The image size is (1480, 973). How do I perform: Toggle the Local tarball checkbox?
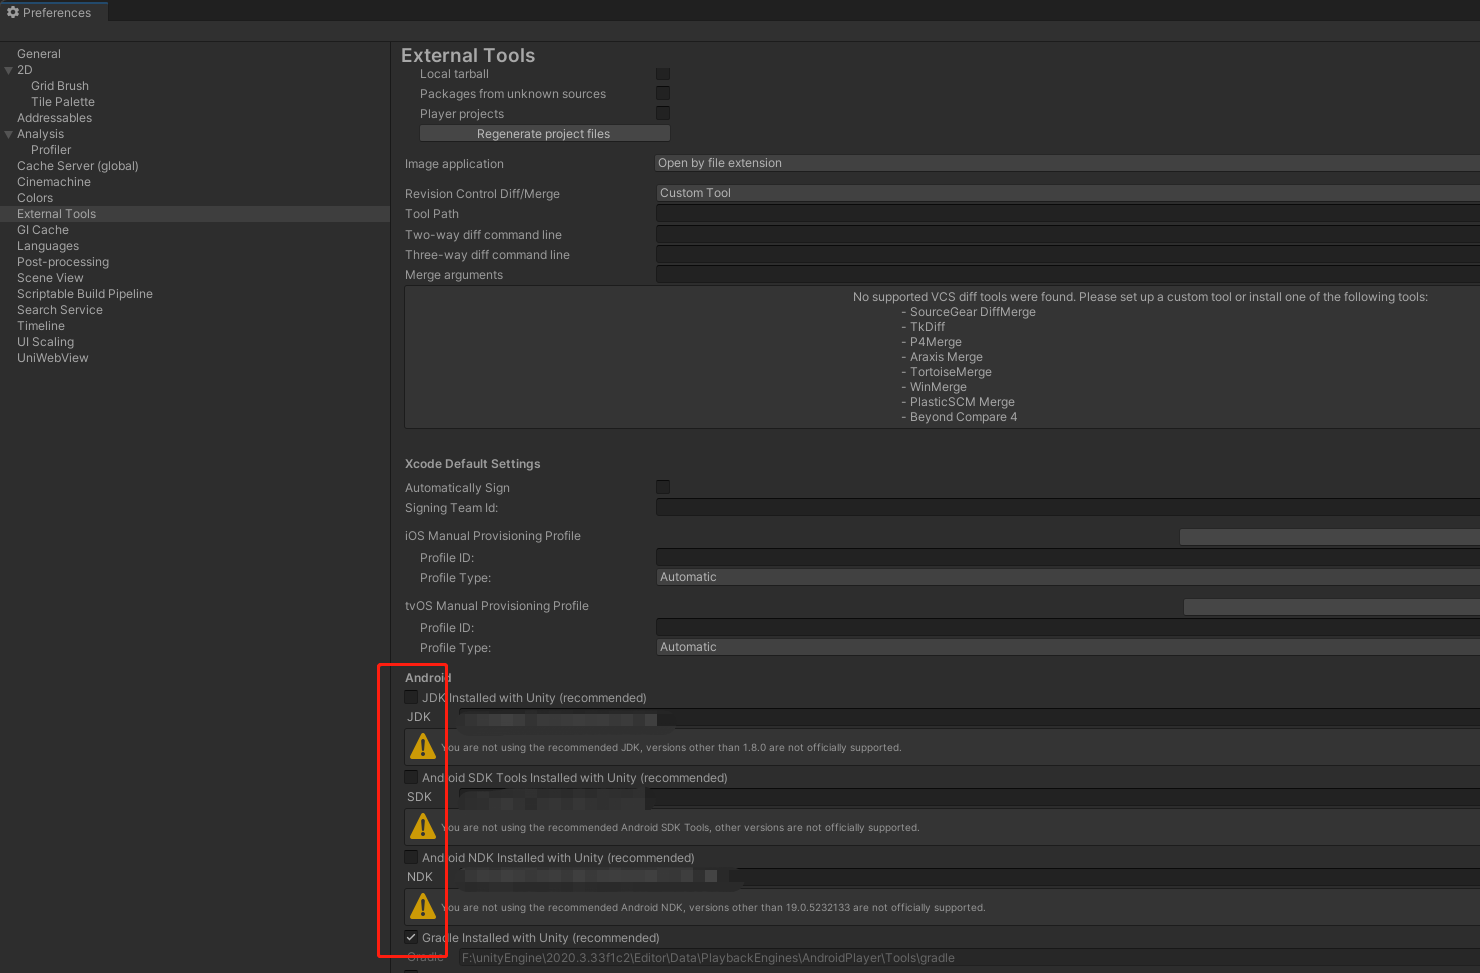click(x=663, y=74)
